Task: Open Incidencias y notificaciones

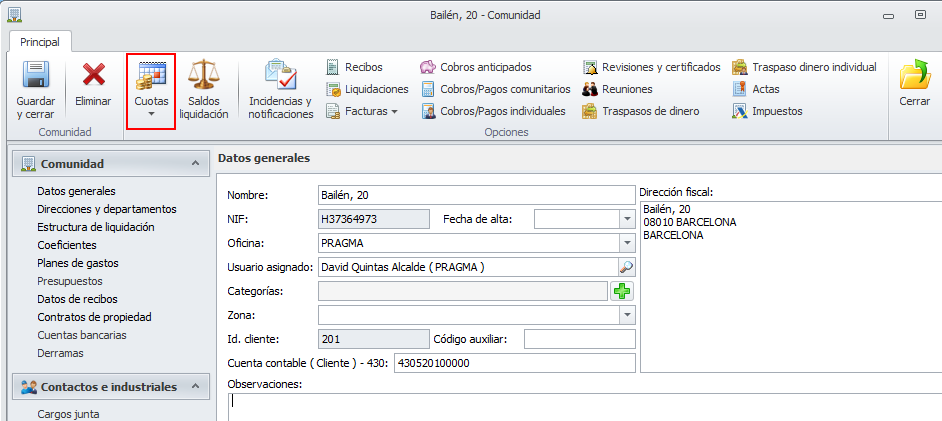Action: (x=280, y=77)
